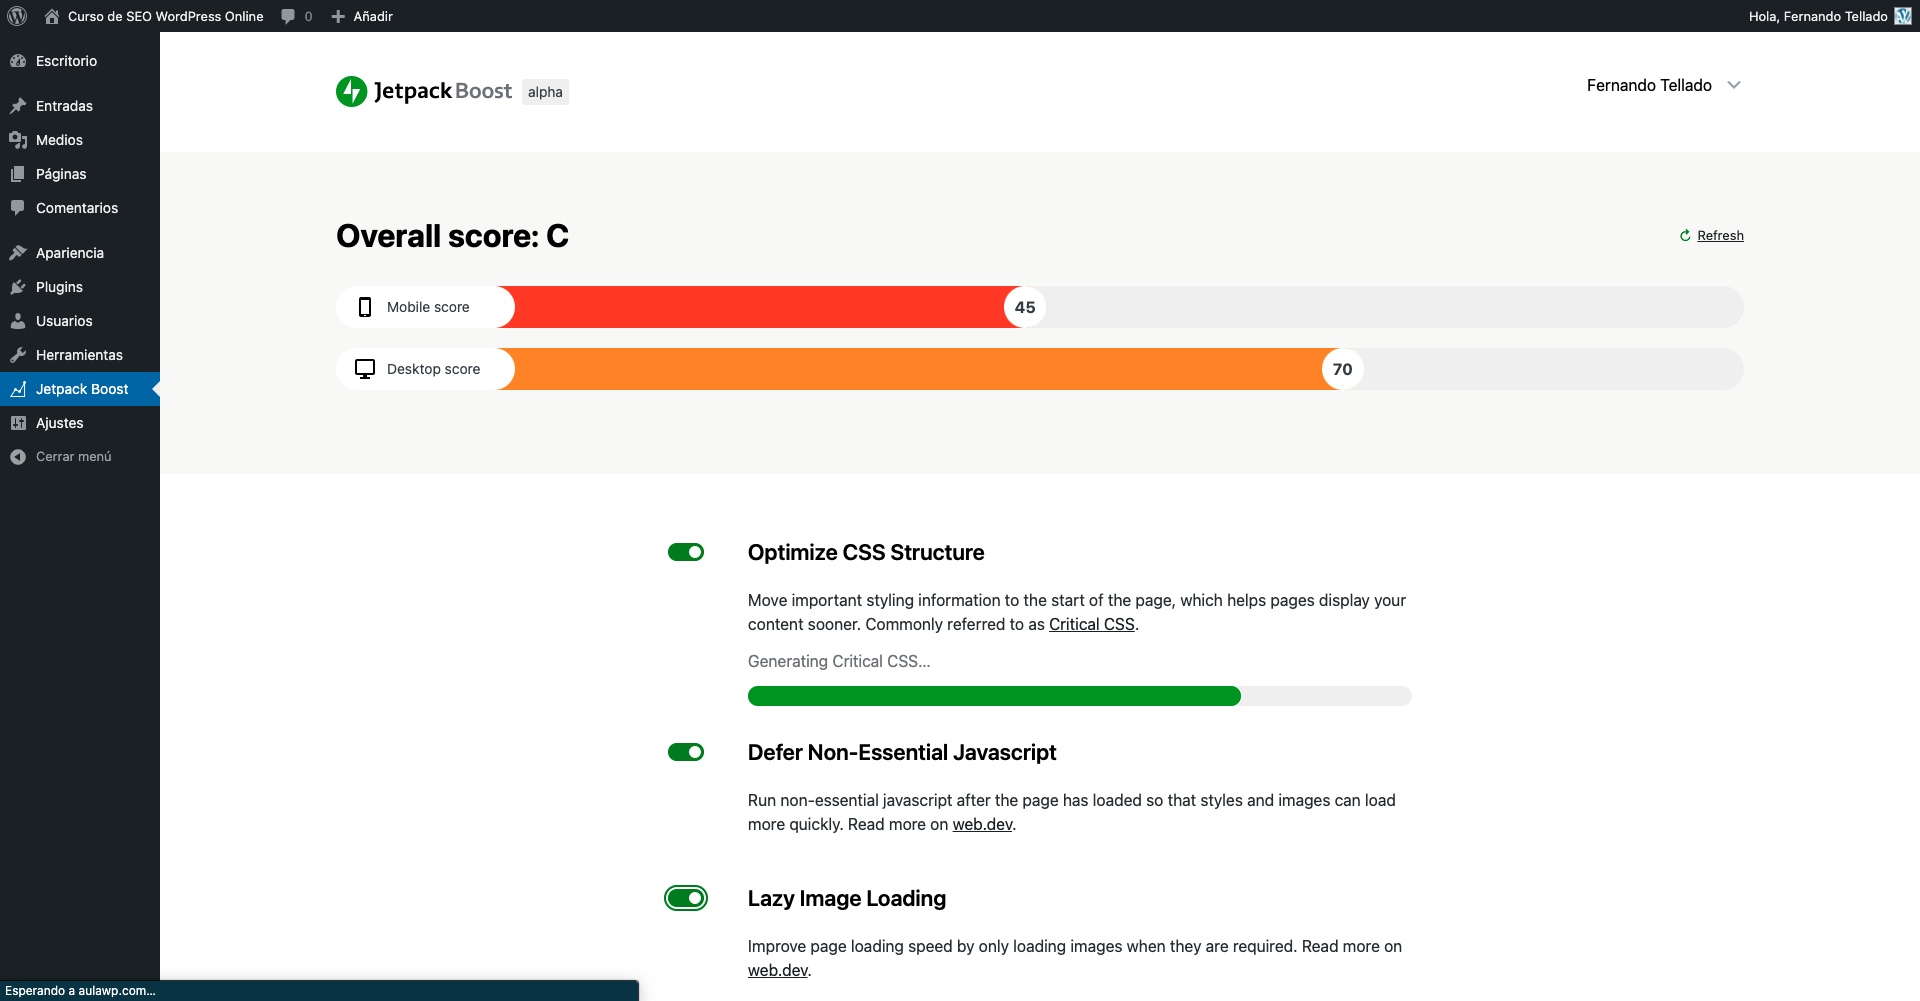This screenshot has width=1920, height=1001.
Task: Click the desktop monitor icon in Desktop score
Action: [365, 369]
